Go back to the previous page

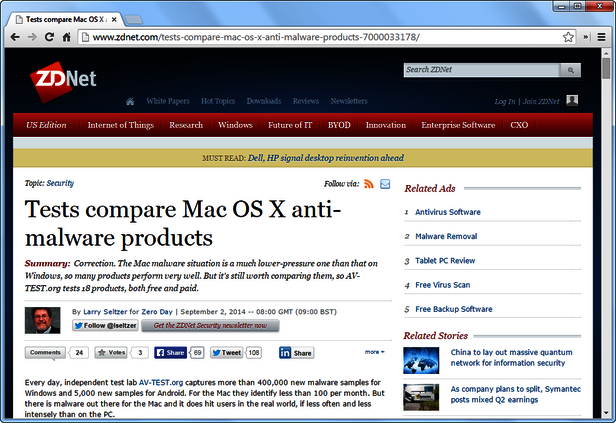click(14, 37)
